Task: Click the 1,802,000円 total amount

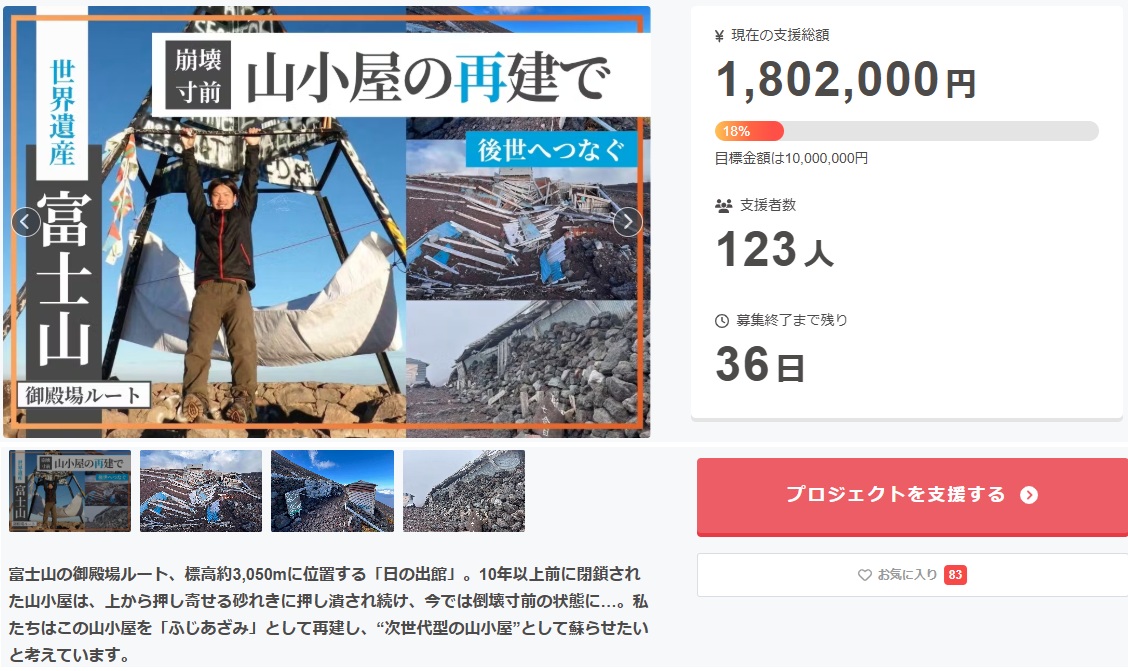Action: coord(846,79)
